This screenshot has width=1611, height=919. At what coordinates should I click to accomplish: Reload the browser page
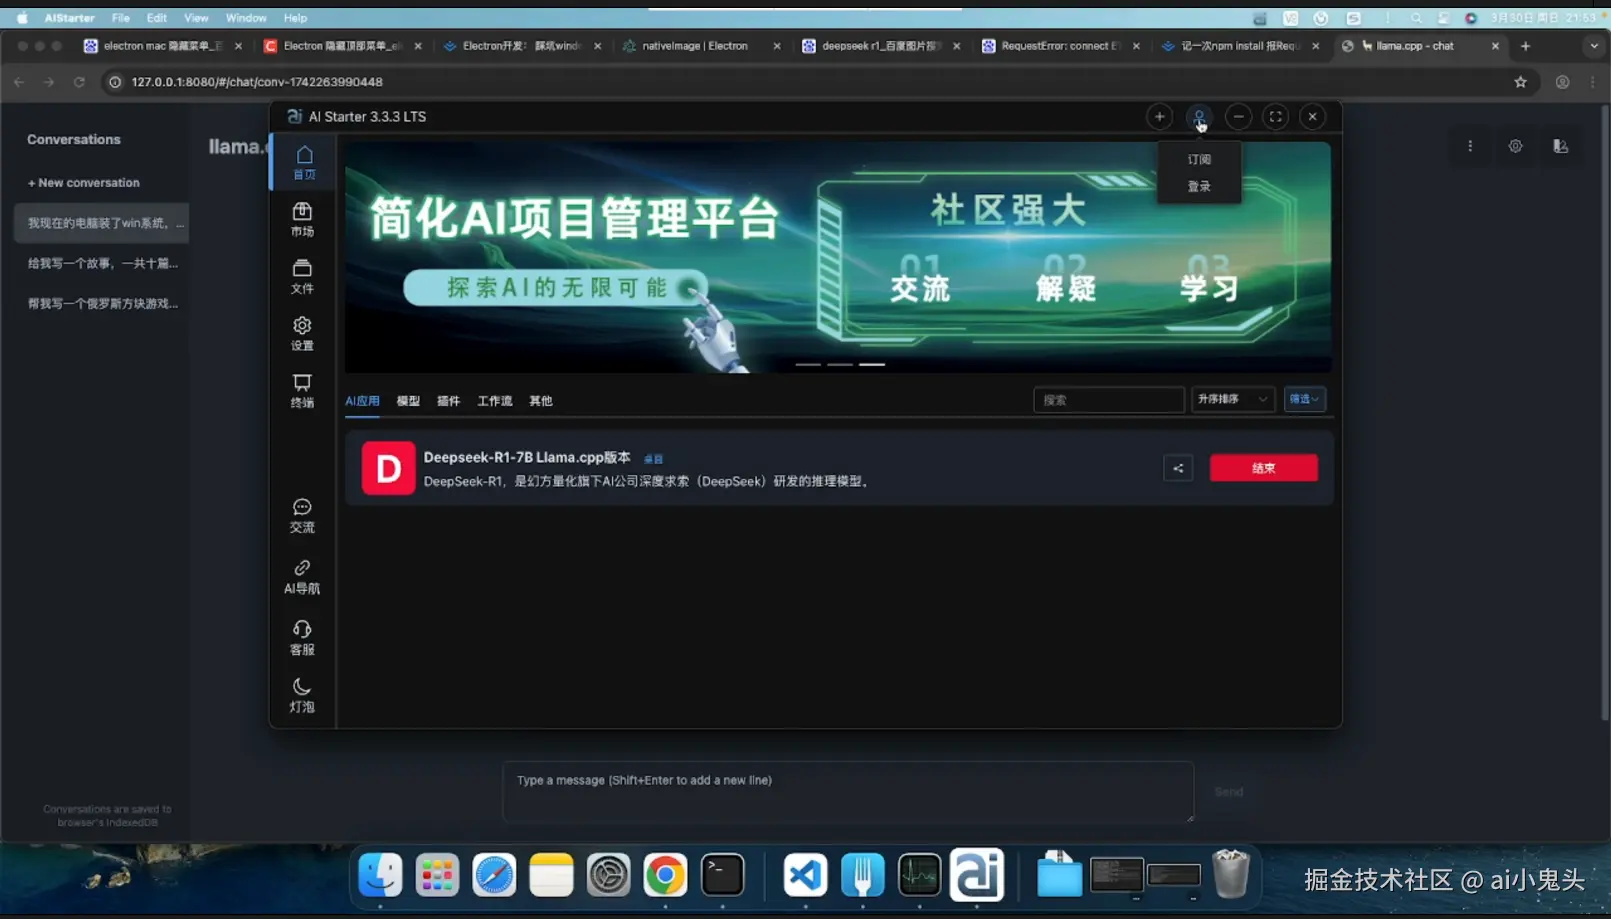tap(79, 82)
